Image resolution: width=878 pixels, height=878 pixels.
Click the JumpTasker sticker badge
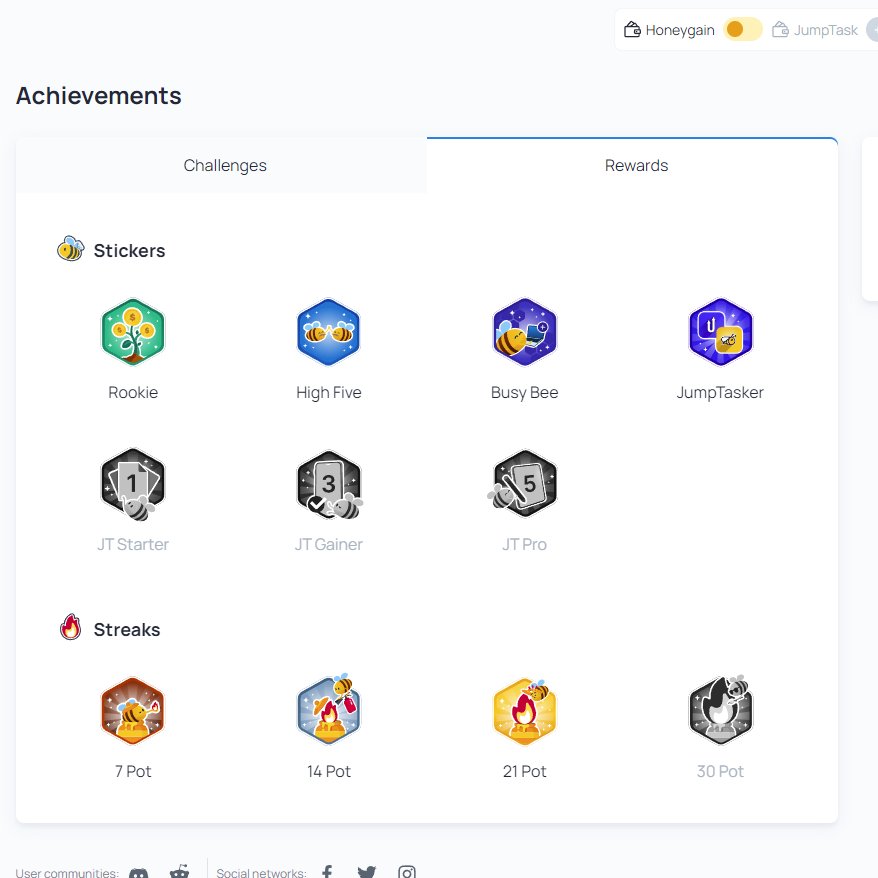(721, 332)
